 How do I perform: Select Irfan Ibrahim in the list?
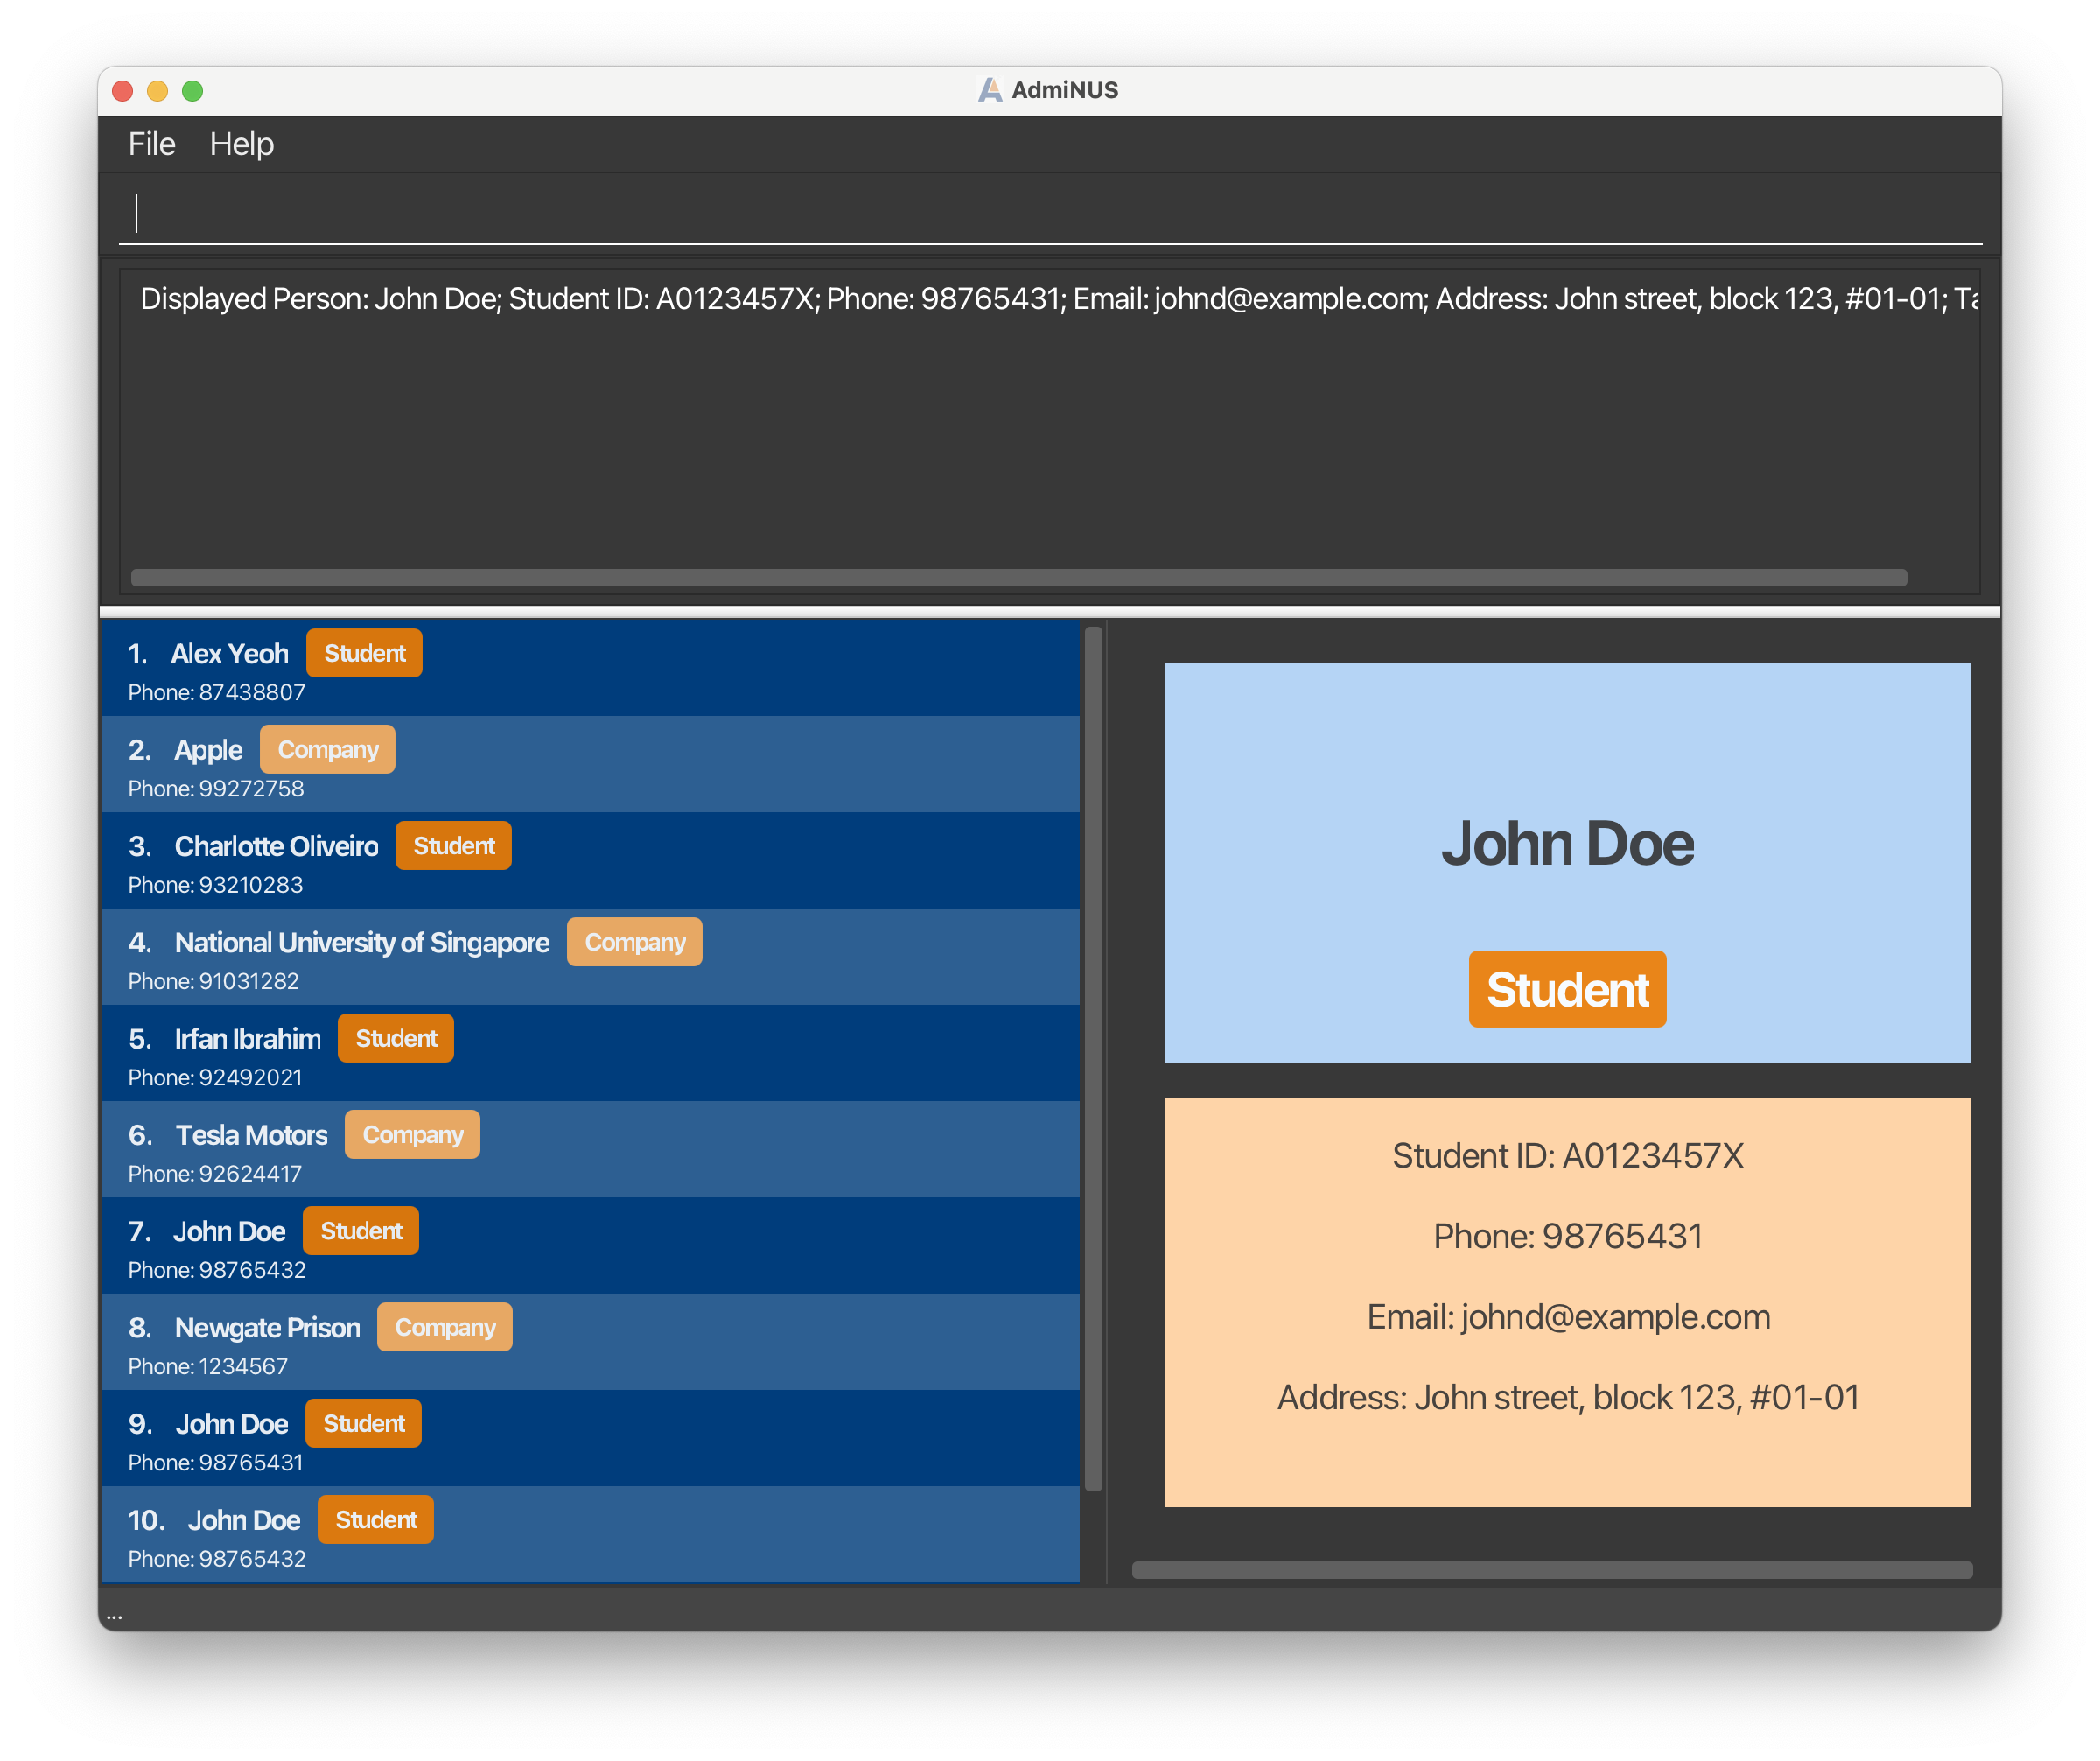click(247, 1039)
